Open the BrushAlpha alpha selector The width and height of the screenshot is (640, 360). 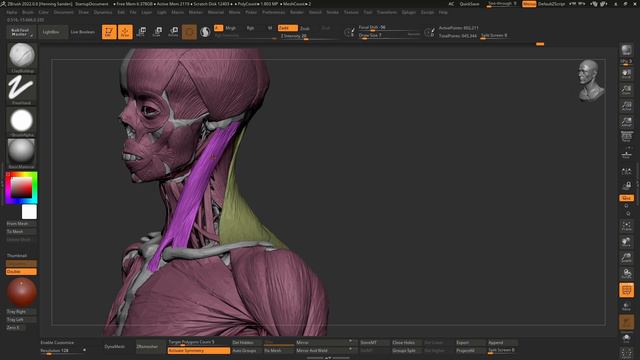pyautogui.click(x=22, y=121)
